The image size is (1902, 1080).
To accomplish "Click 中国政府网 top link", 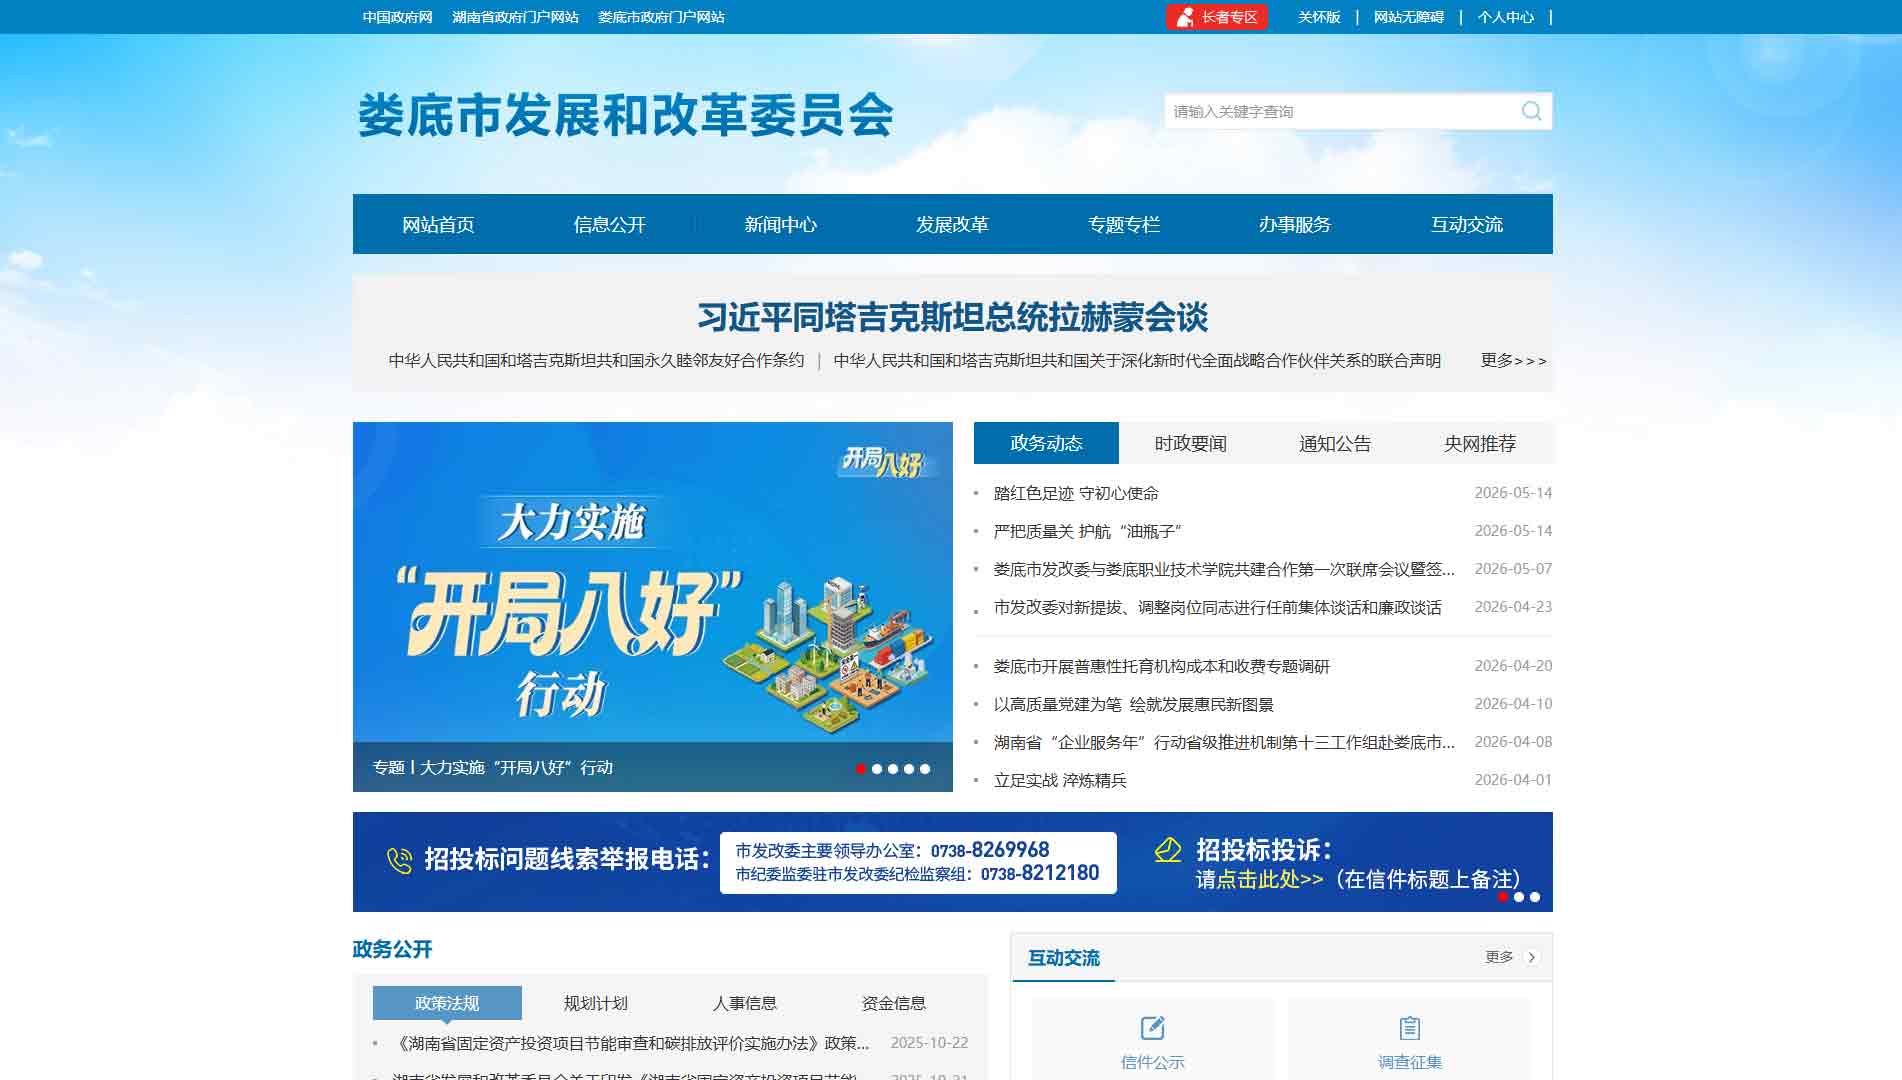I will pyautogui.click(x=397, y=17).
